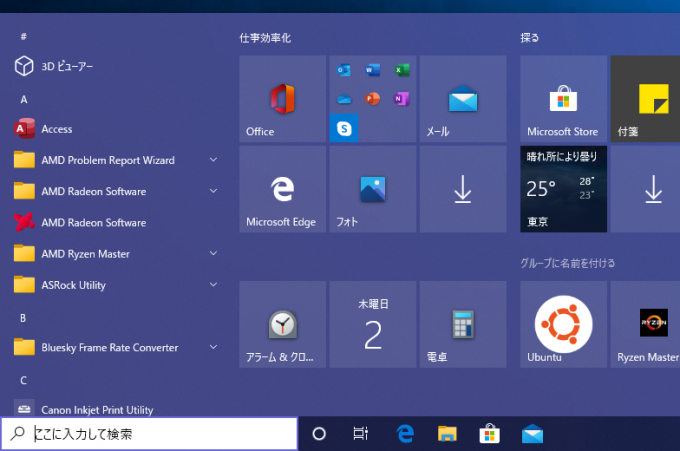The image size is (680, 451).
Task: Open File Explorer from the taskbar
Action: pos(447,433)
